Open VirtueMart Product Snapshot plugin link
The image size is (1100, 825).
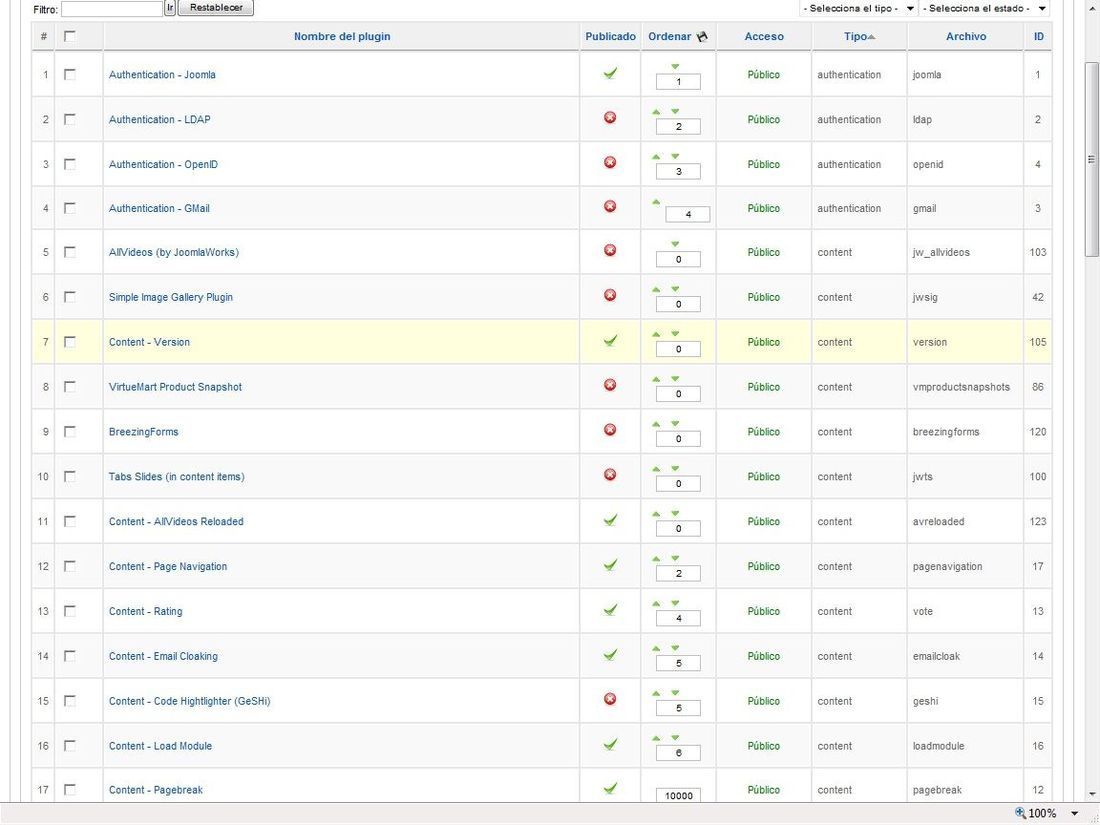tap(175, 387)
